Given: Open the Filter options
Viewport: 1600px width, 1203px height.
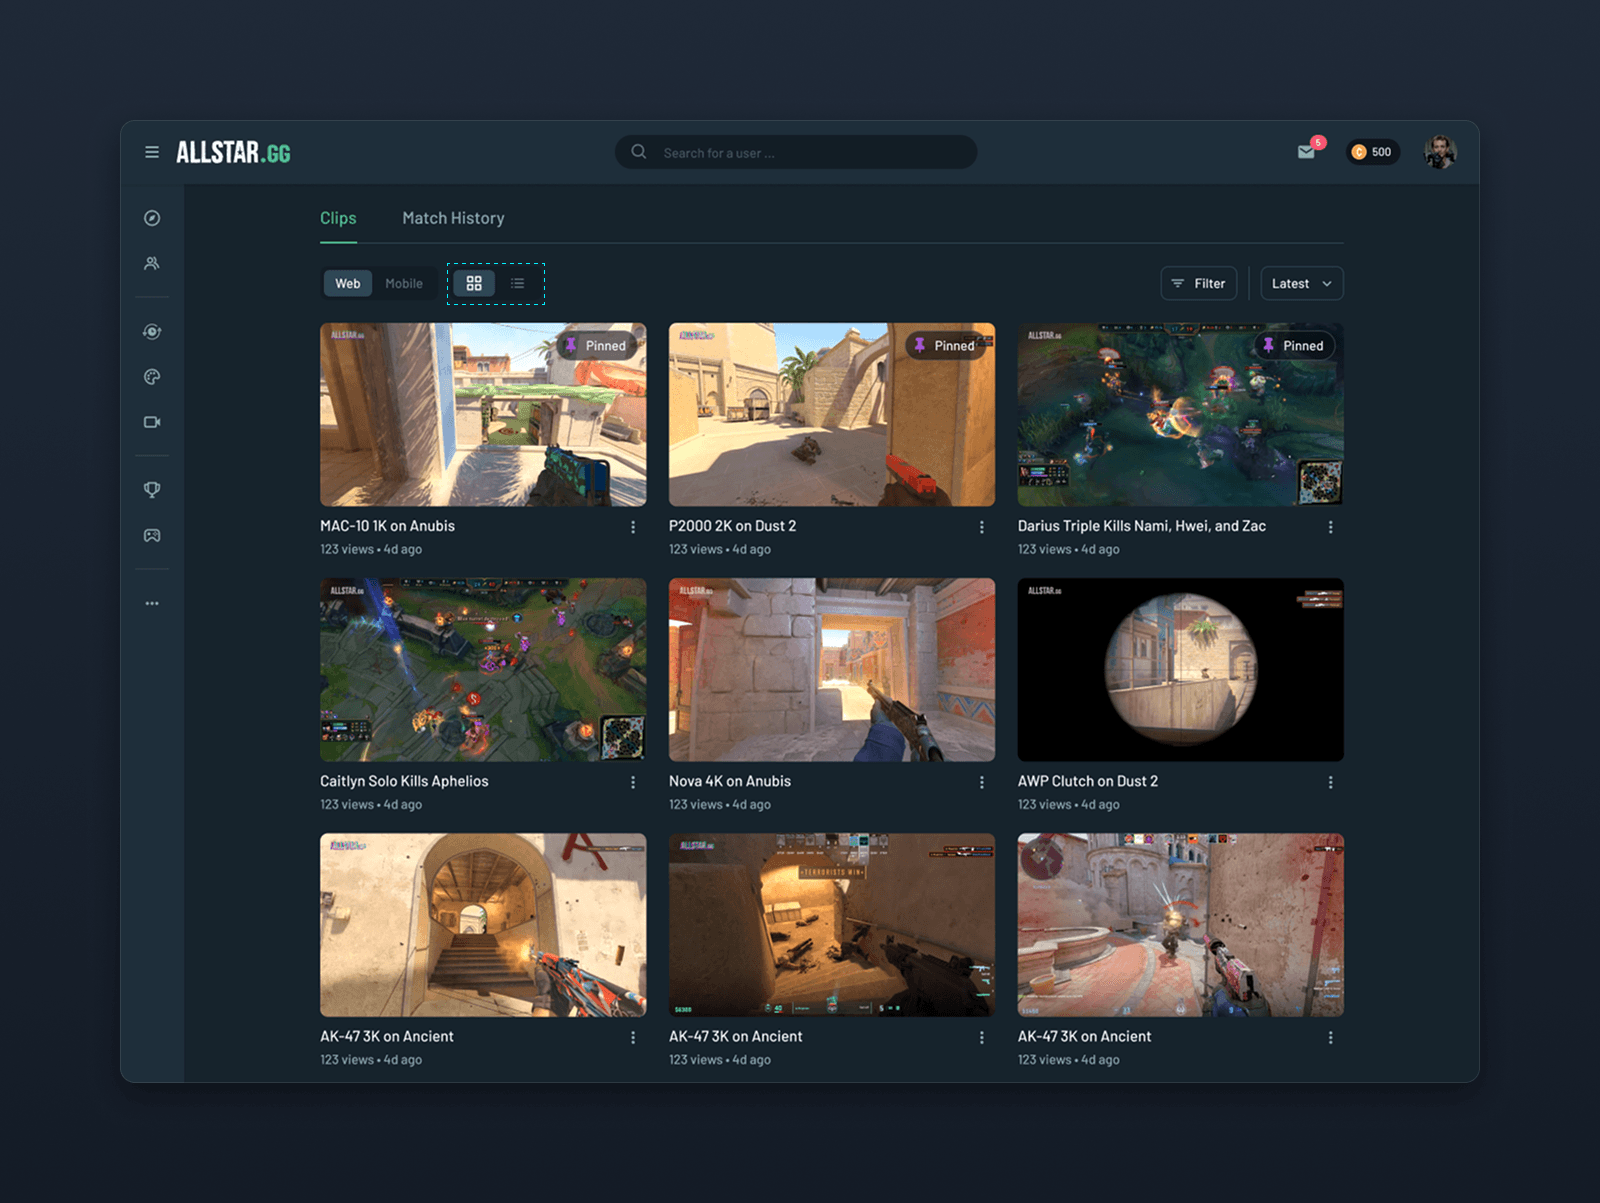Looking at the screenshot, I should tap(1199, 283).
